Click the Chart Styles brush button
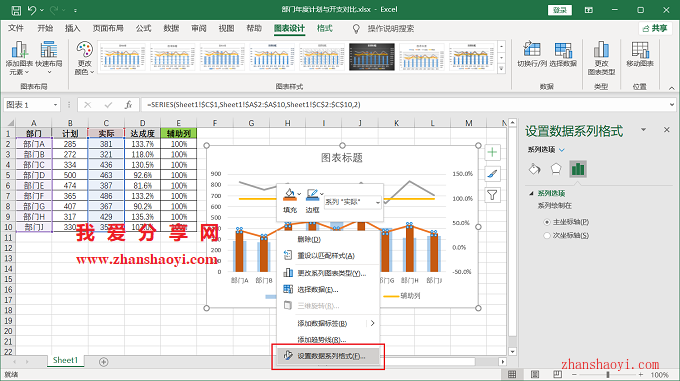The height and width of the screenshot is (381, 680). [x=492, y=174]
